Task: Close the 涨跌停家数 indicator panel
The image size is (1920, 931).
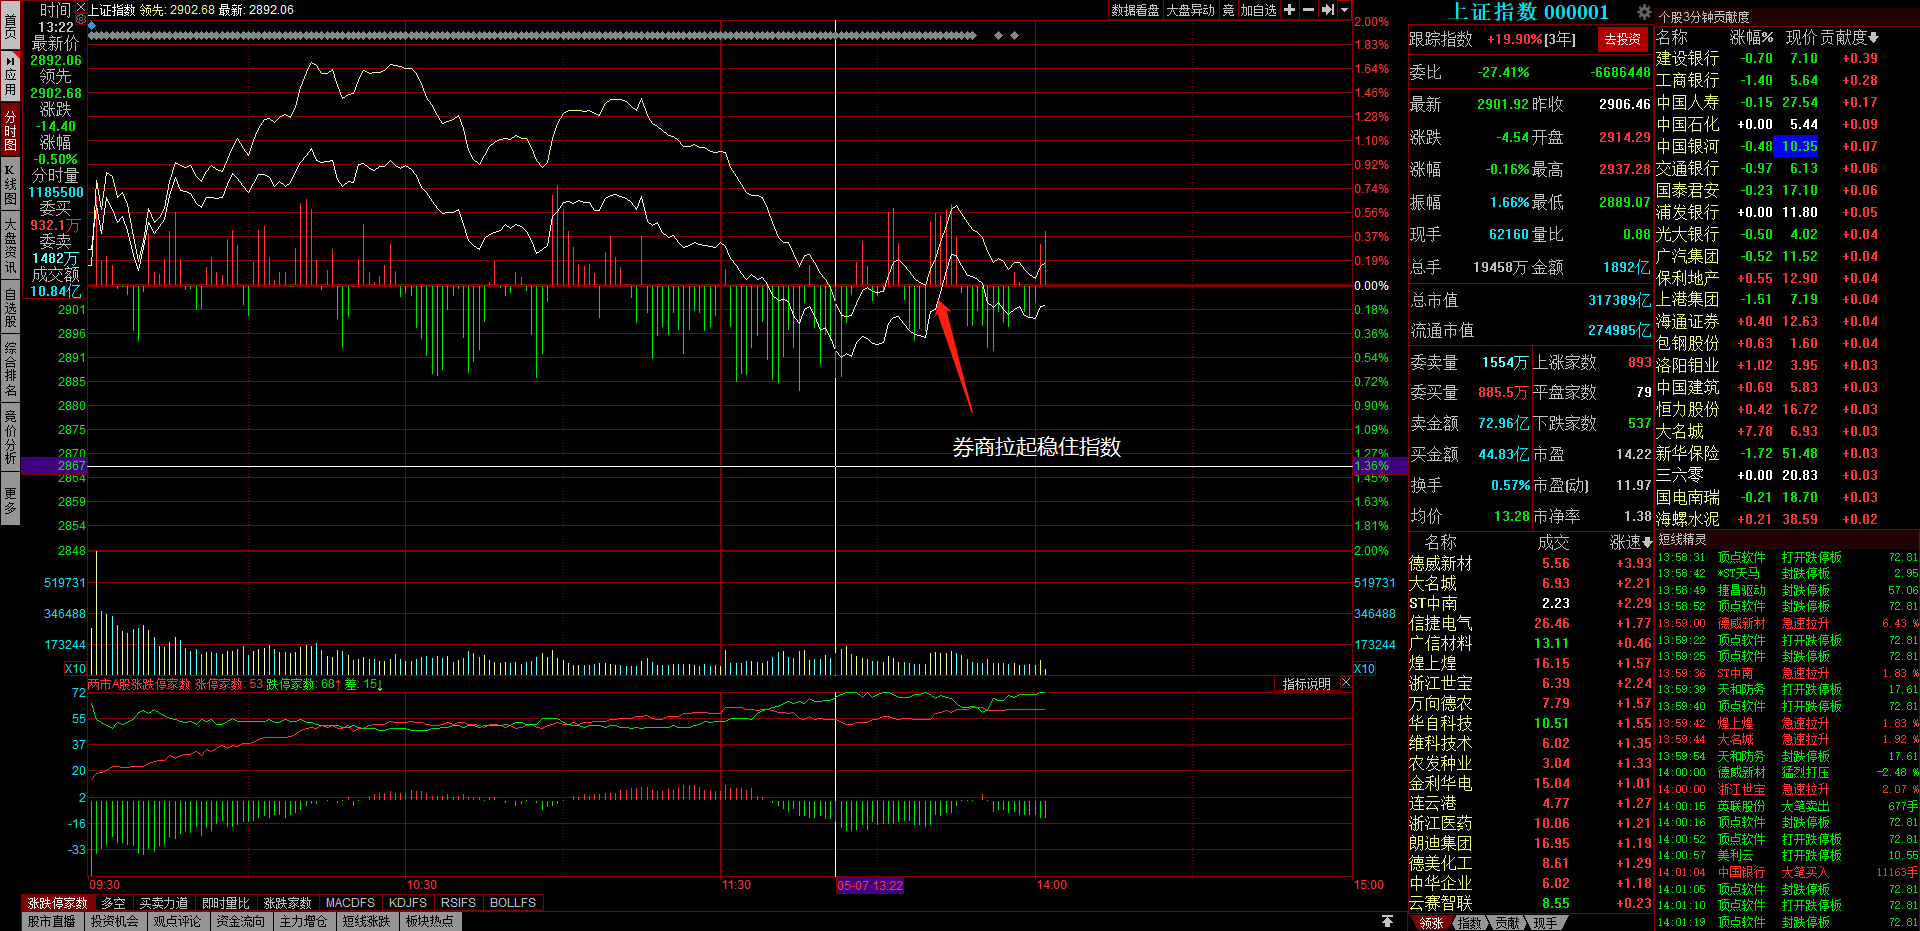Action: [1345, 683]
